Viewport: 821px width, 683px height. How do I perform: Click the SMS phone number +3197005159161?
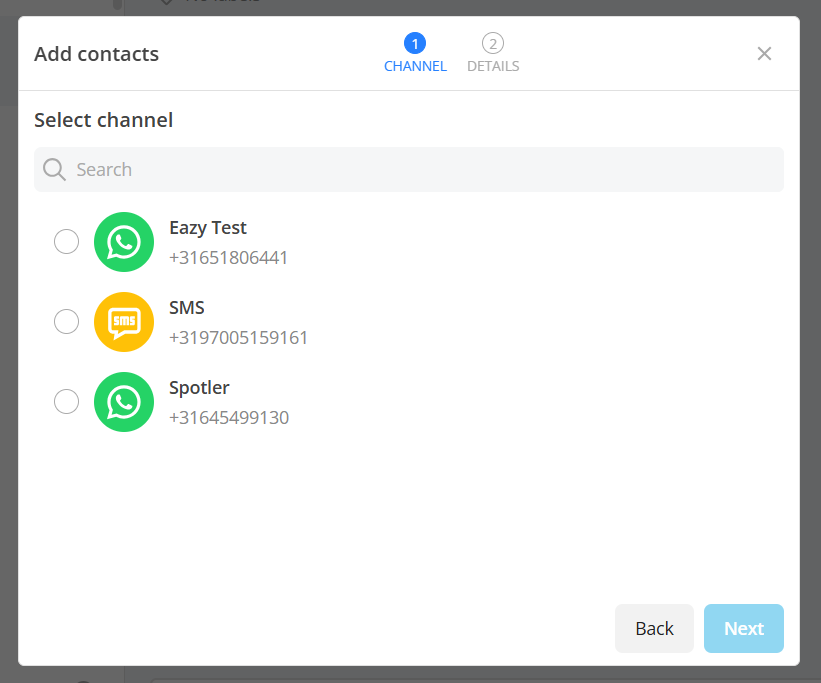(x=238, y=337)
